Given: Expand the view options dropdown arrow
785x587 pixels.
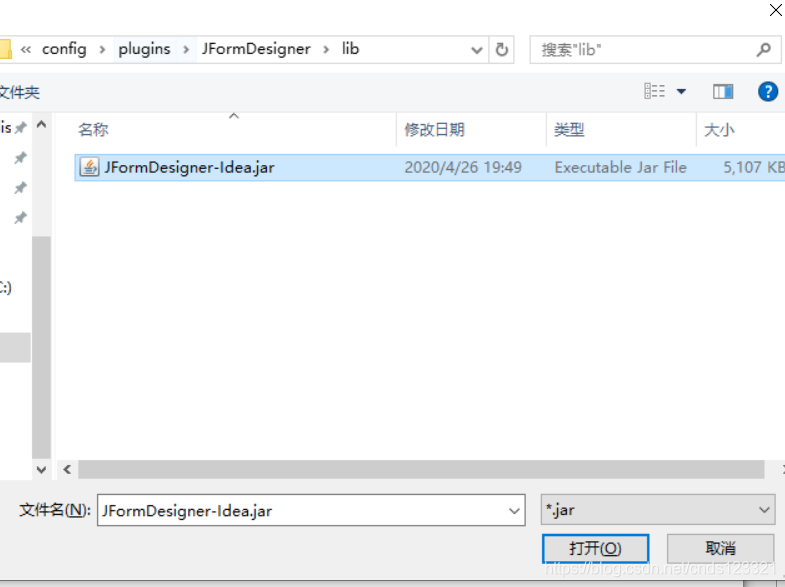Looking at the screenshot, I should point(681,92).
